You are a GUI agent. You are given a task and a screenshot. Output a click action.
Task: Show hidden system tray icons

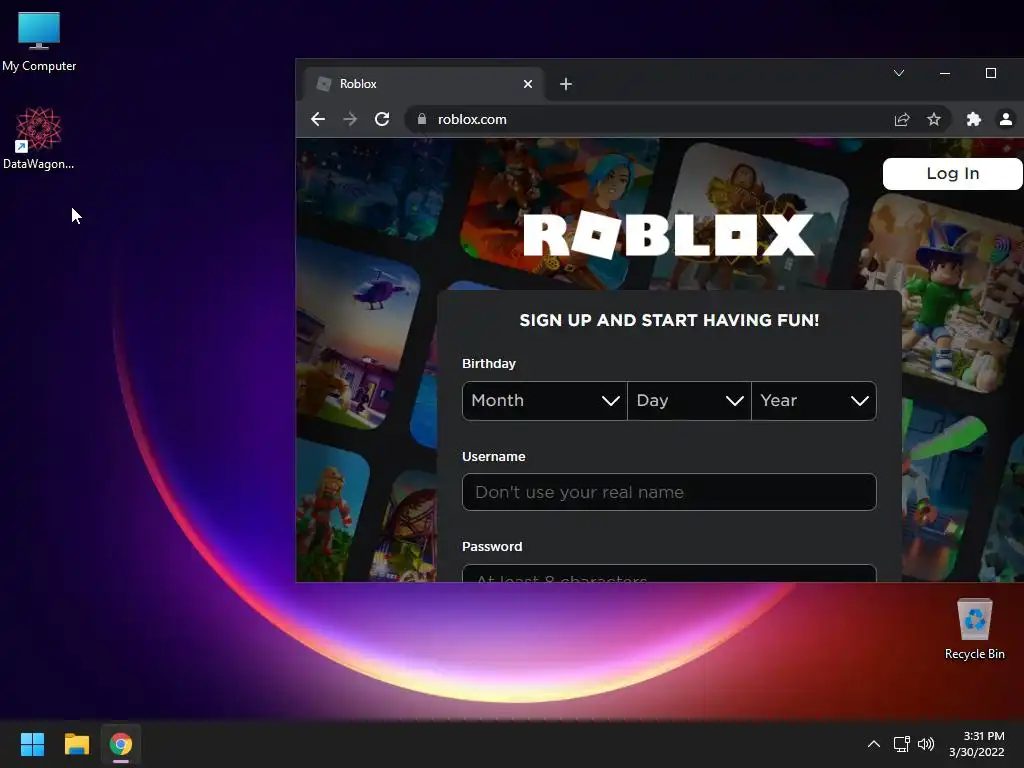tap(873, 744)
